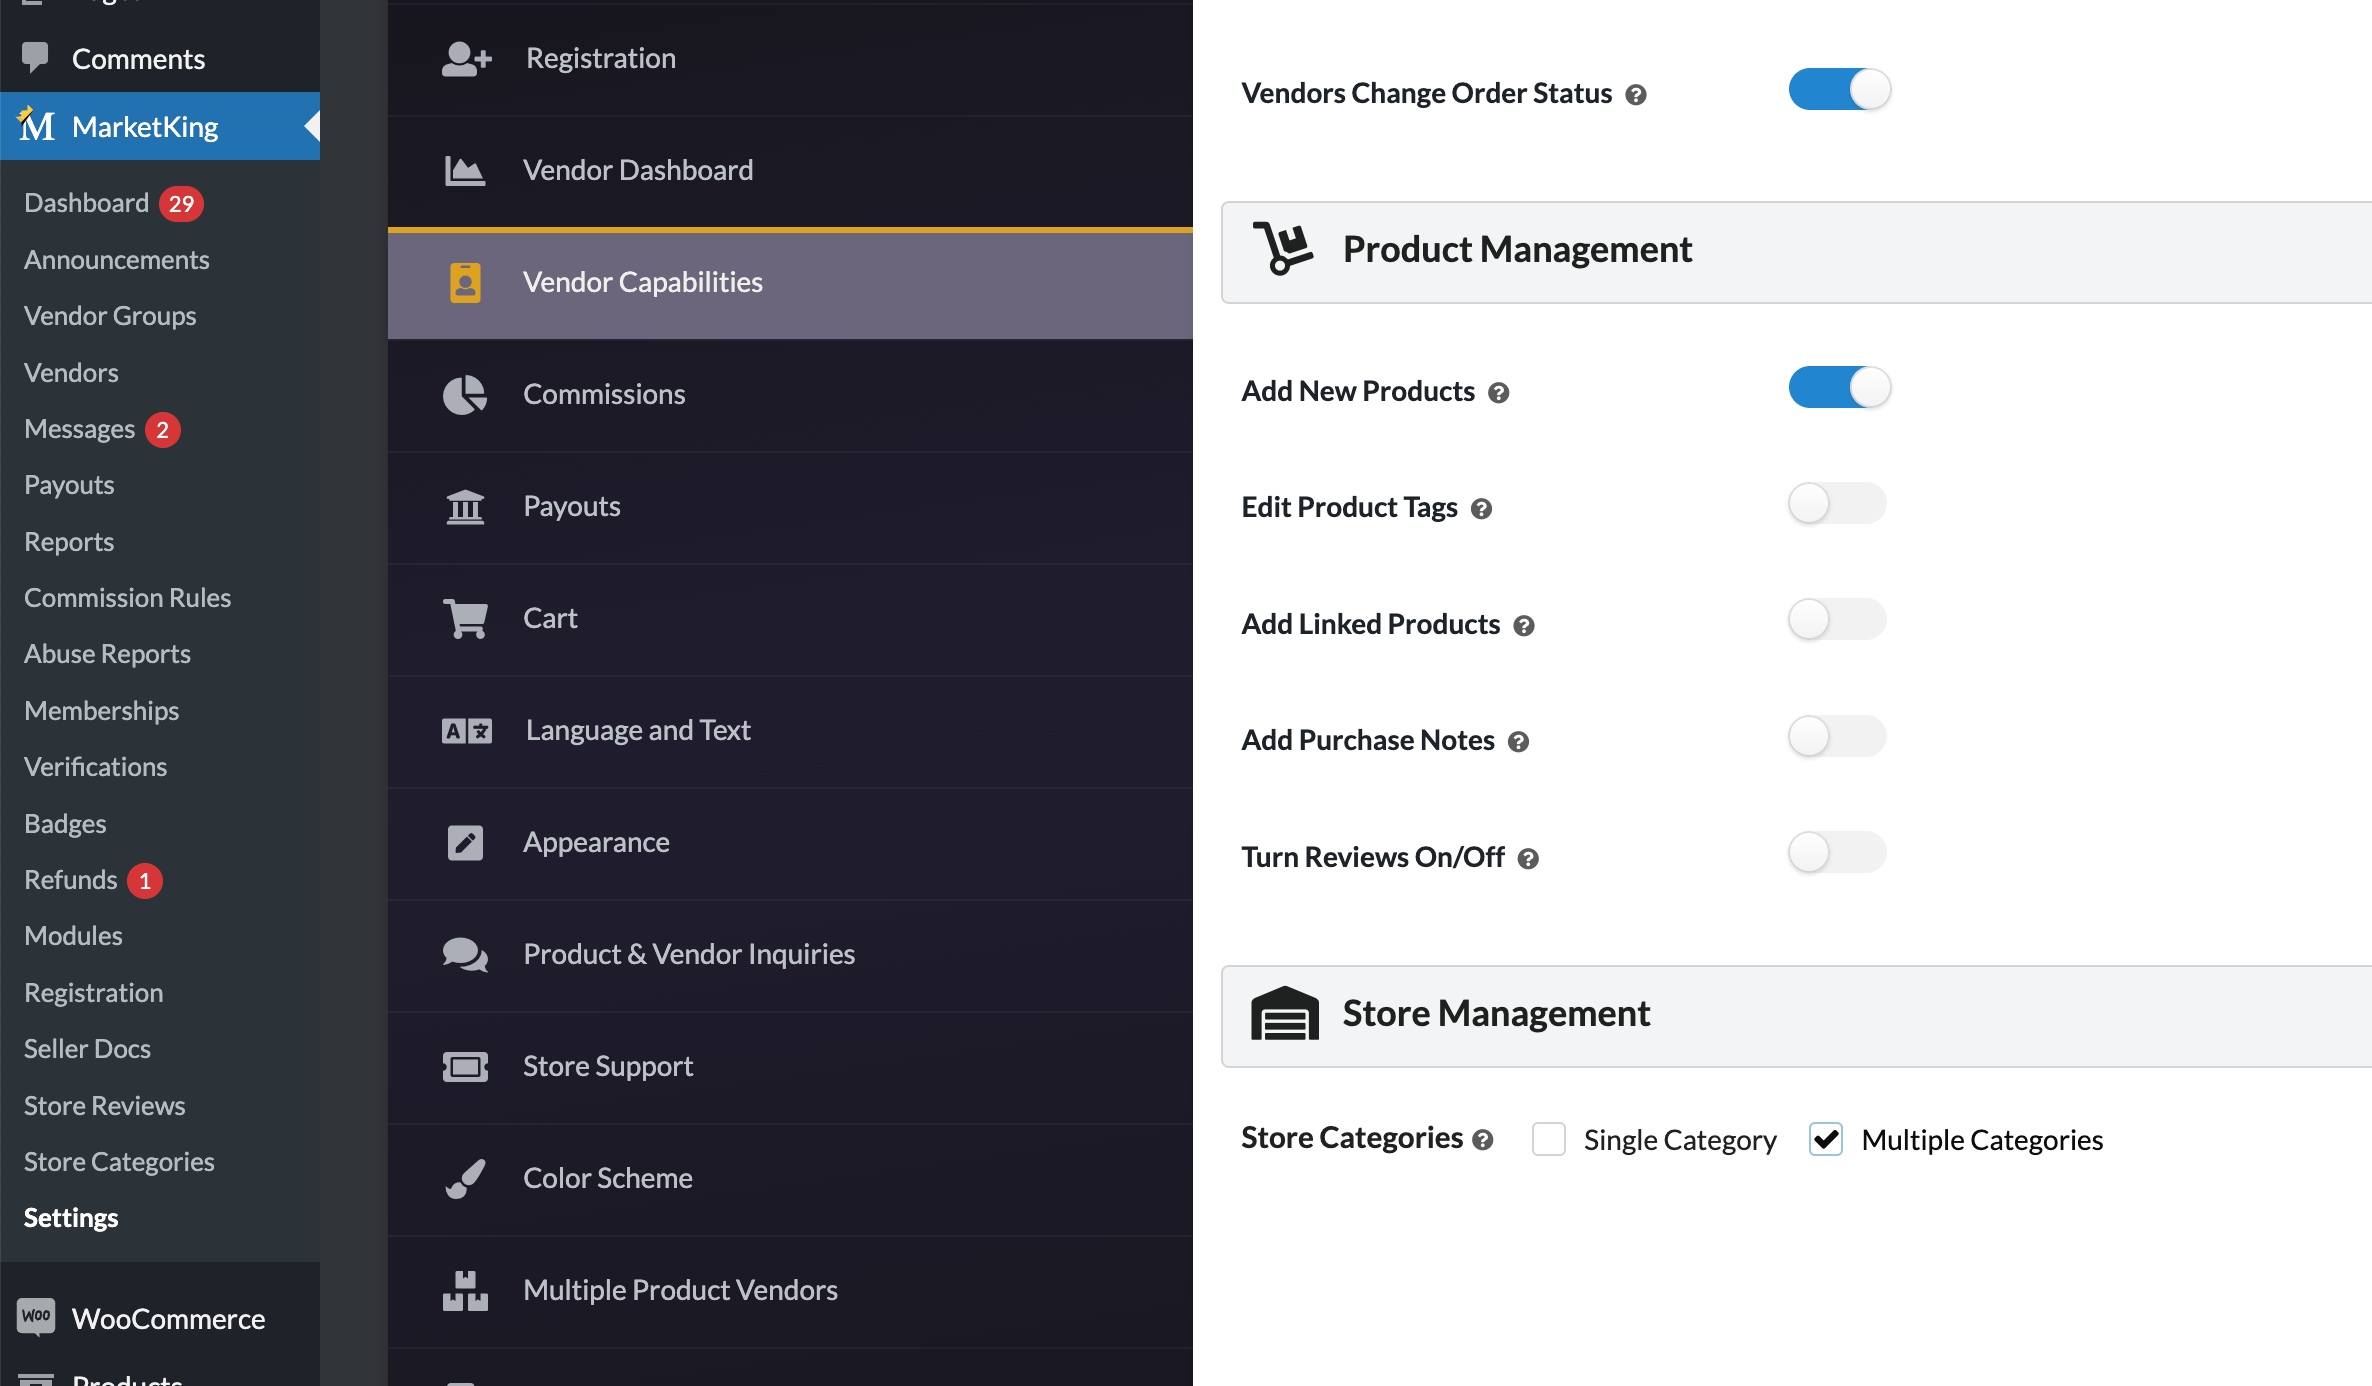
Task: View Abuse Reports in sidebar
Action: [x=107, y=654]
